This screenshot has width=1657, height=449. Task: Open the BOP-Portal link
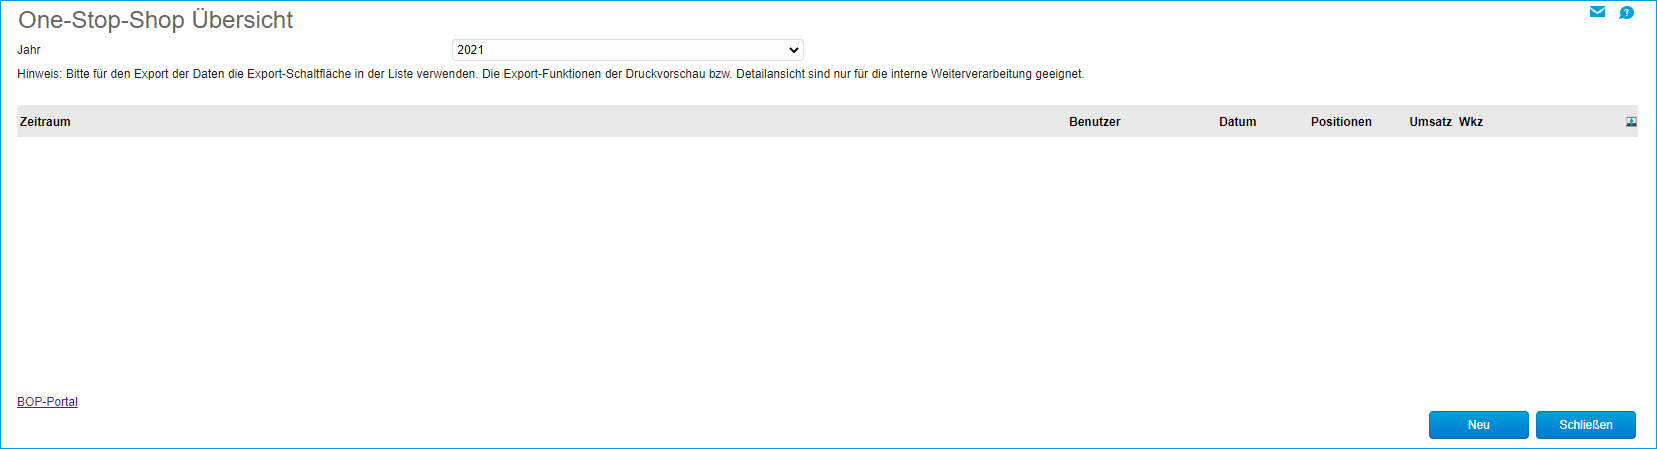[47, 402]
